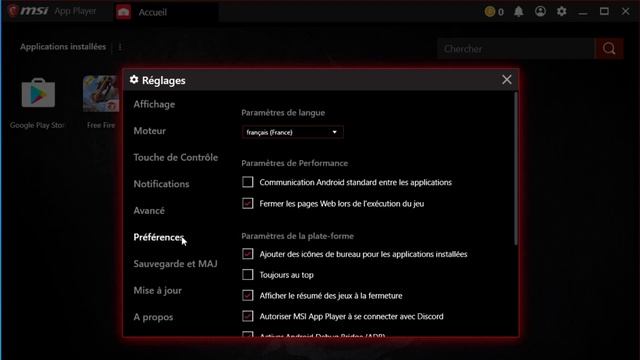
Task: Click the Accueil home tab icon
Action: 123,12
